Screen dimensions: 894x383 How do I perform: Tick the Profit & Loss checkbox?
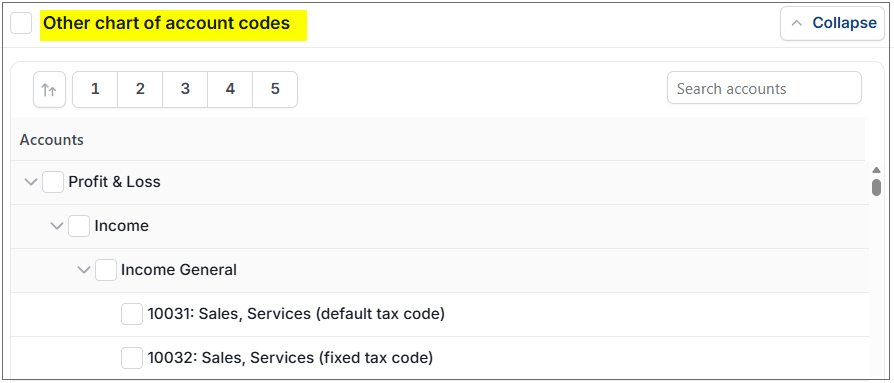click(53, 182)
